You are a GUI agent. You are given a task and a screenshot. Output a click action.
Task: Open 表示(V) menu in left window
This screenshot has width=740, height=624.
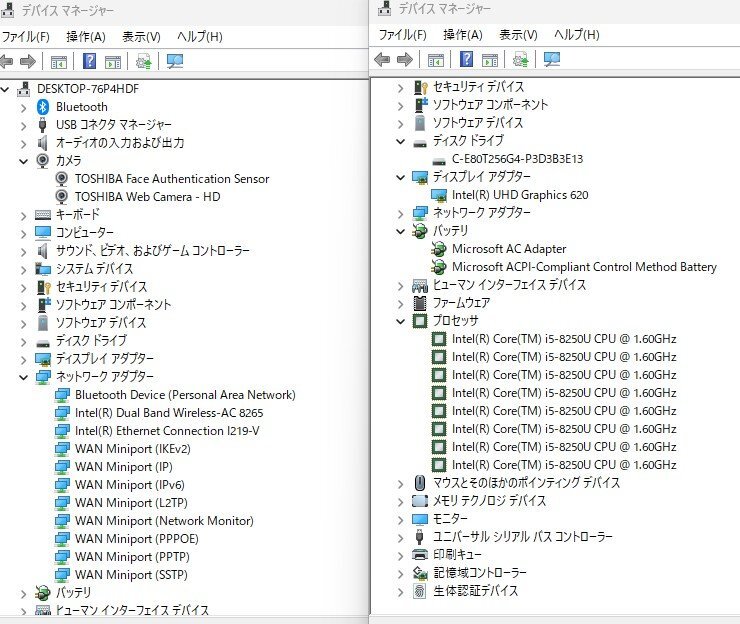pos(141,37)
